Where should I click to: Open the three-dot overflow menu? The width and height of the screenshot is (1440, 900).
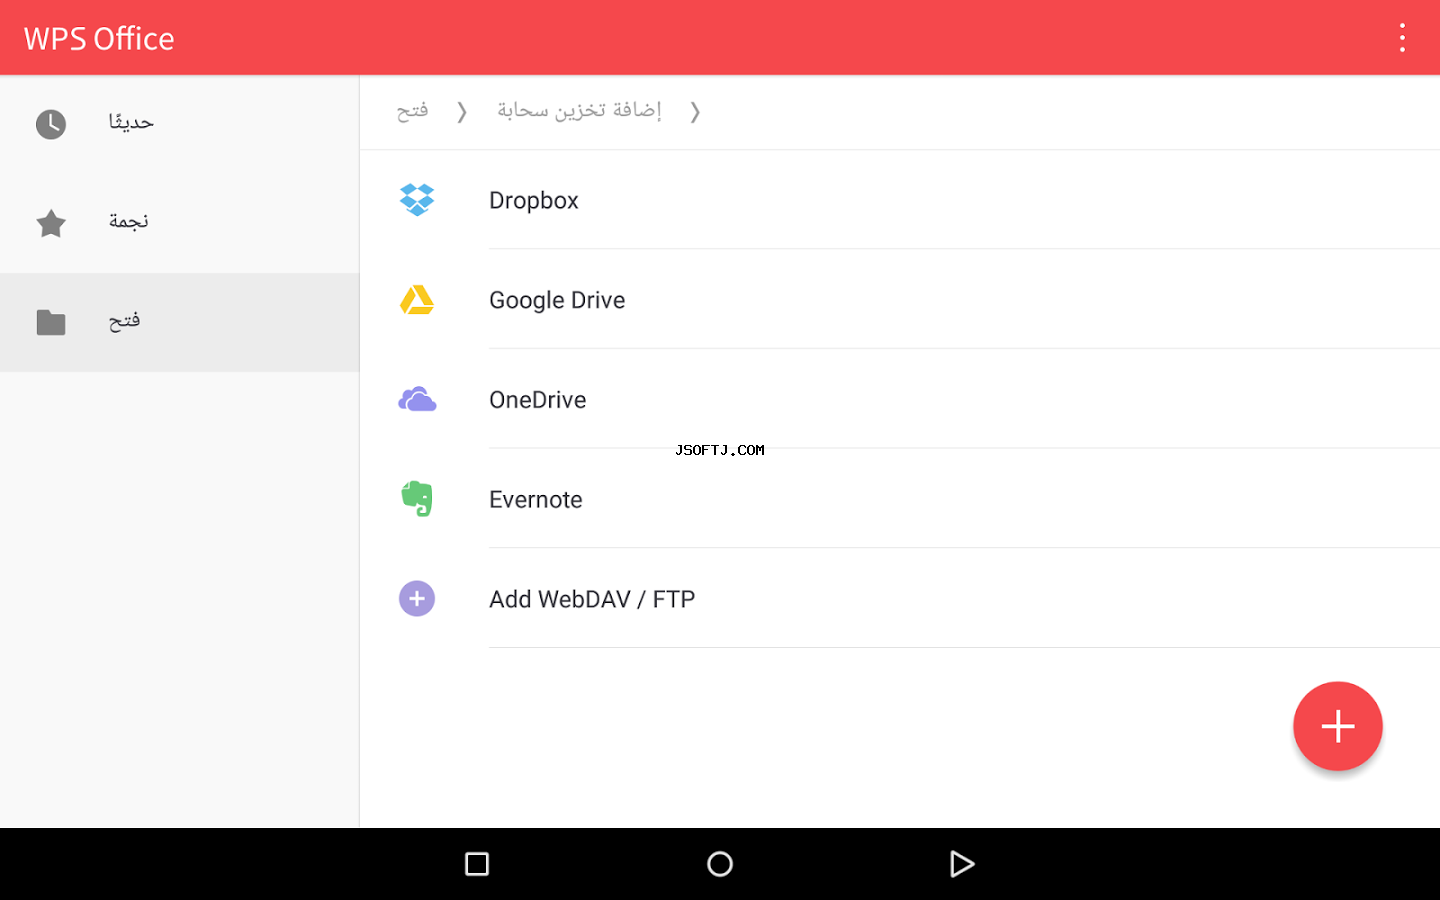[1402, 38]
